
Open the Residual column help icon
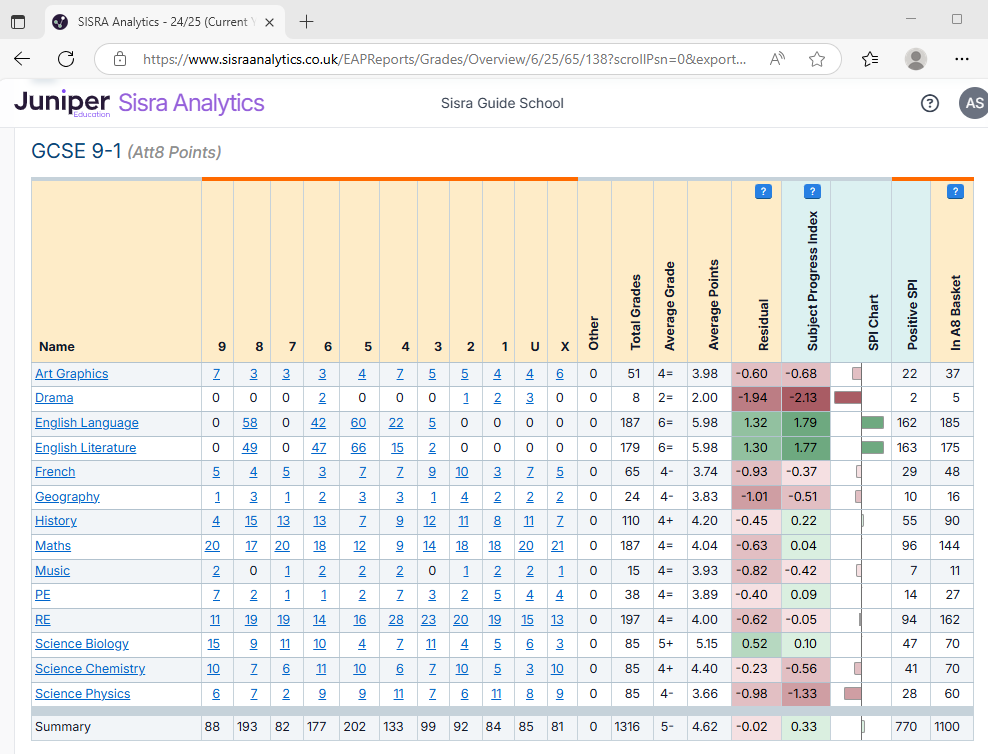coord(763,191)
